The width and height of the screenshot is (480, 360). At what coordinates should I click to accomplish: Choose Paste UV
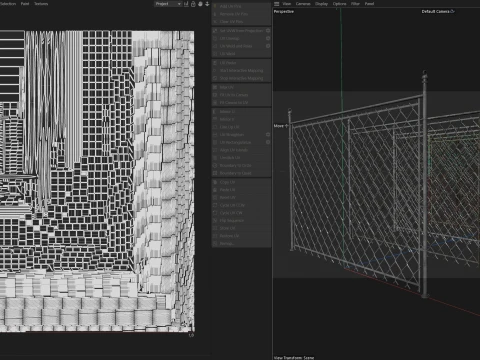(x=241, y=190)
